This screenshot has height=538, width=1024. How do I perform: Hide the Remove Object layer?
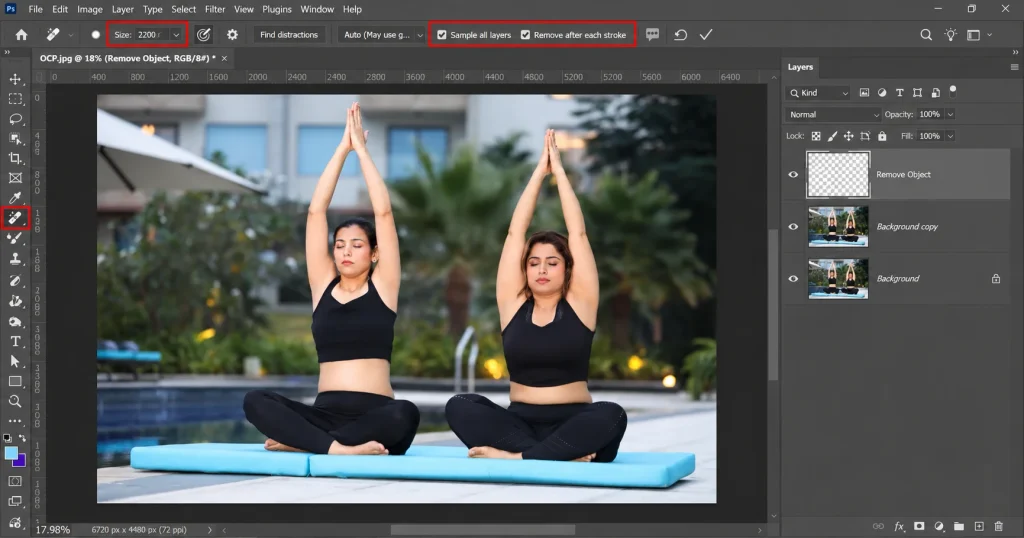click(x=793, y=174)
